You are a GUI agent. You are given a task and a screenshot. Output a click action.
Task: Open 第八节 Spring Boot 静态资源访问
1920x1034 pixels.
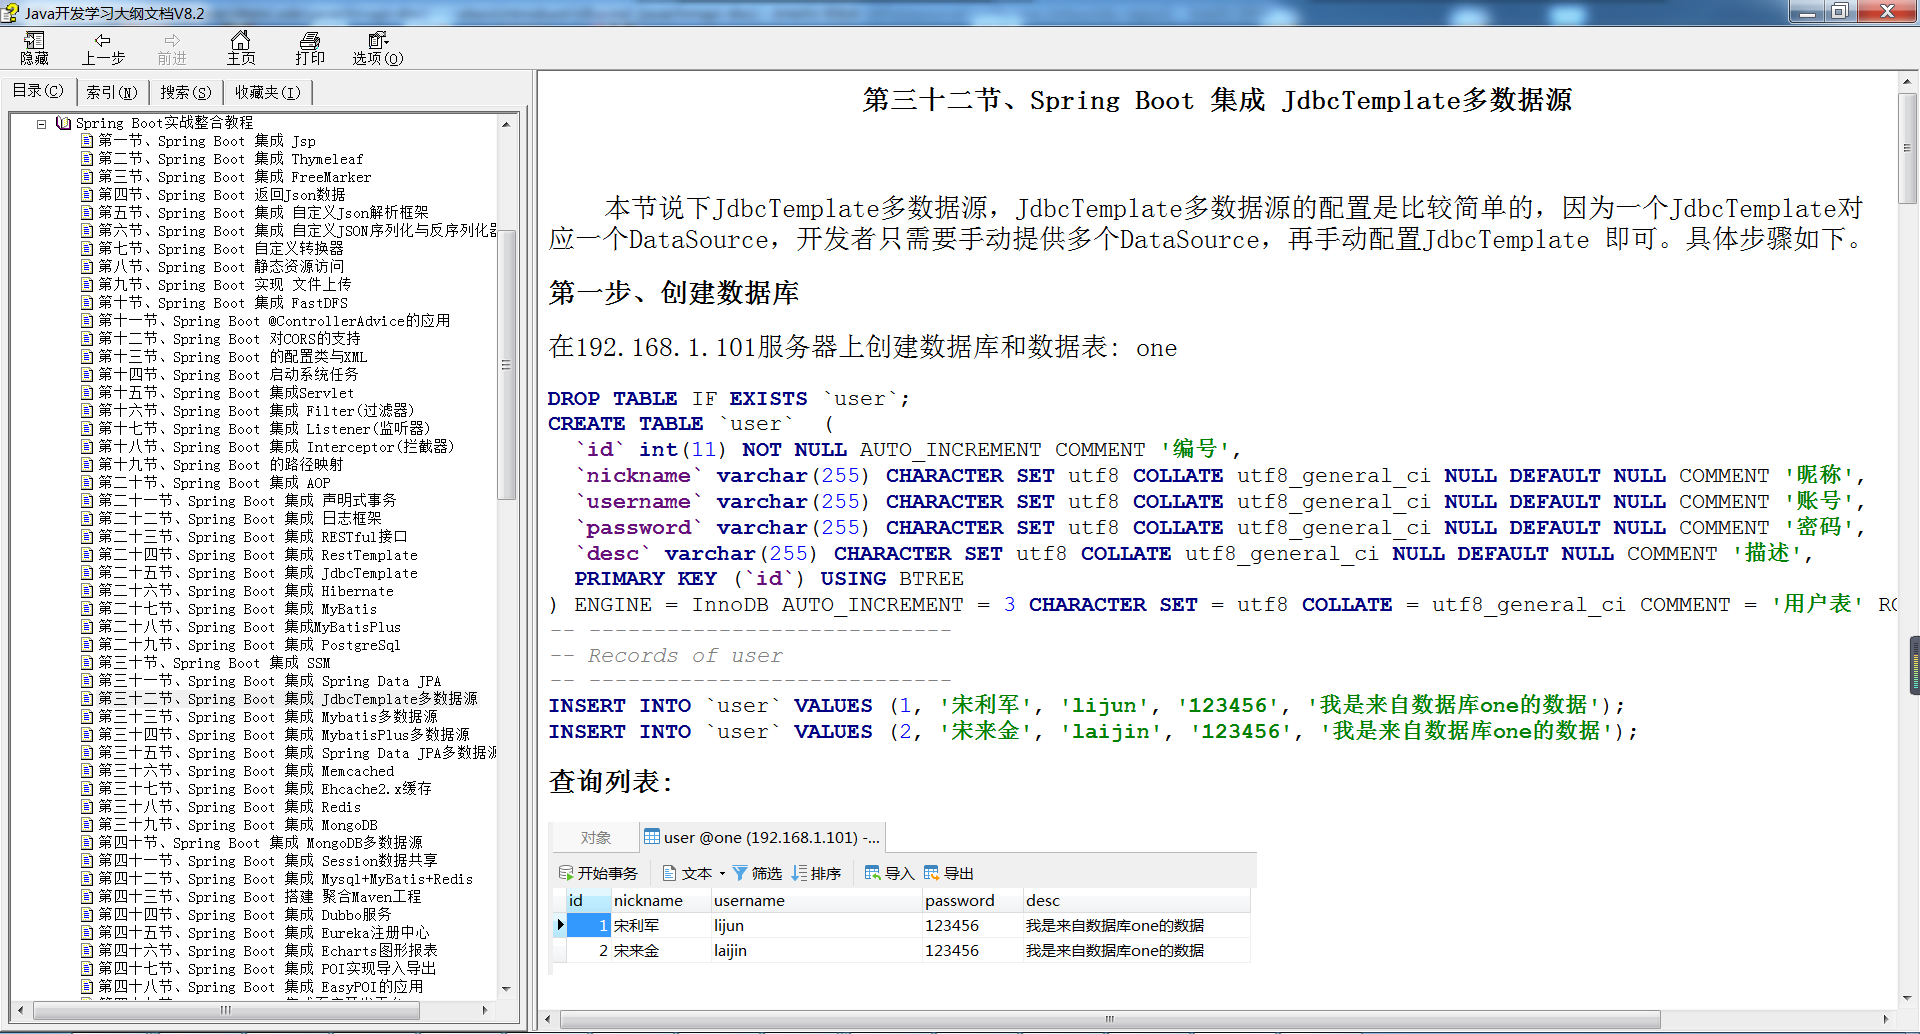[x=220, y=267]
